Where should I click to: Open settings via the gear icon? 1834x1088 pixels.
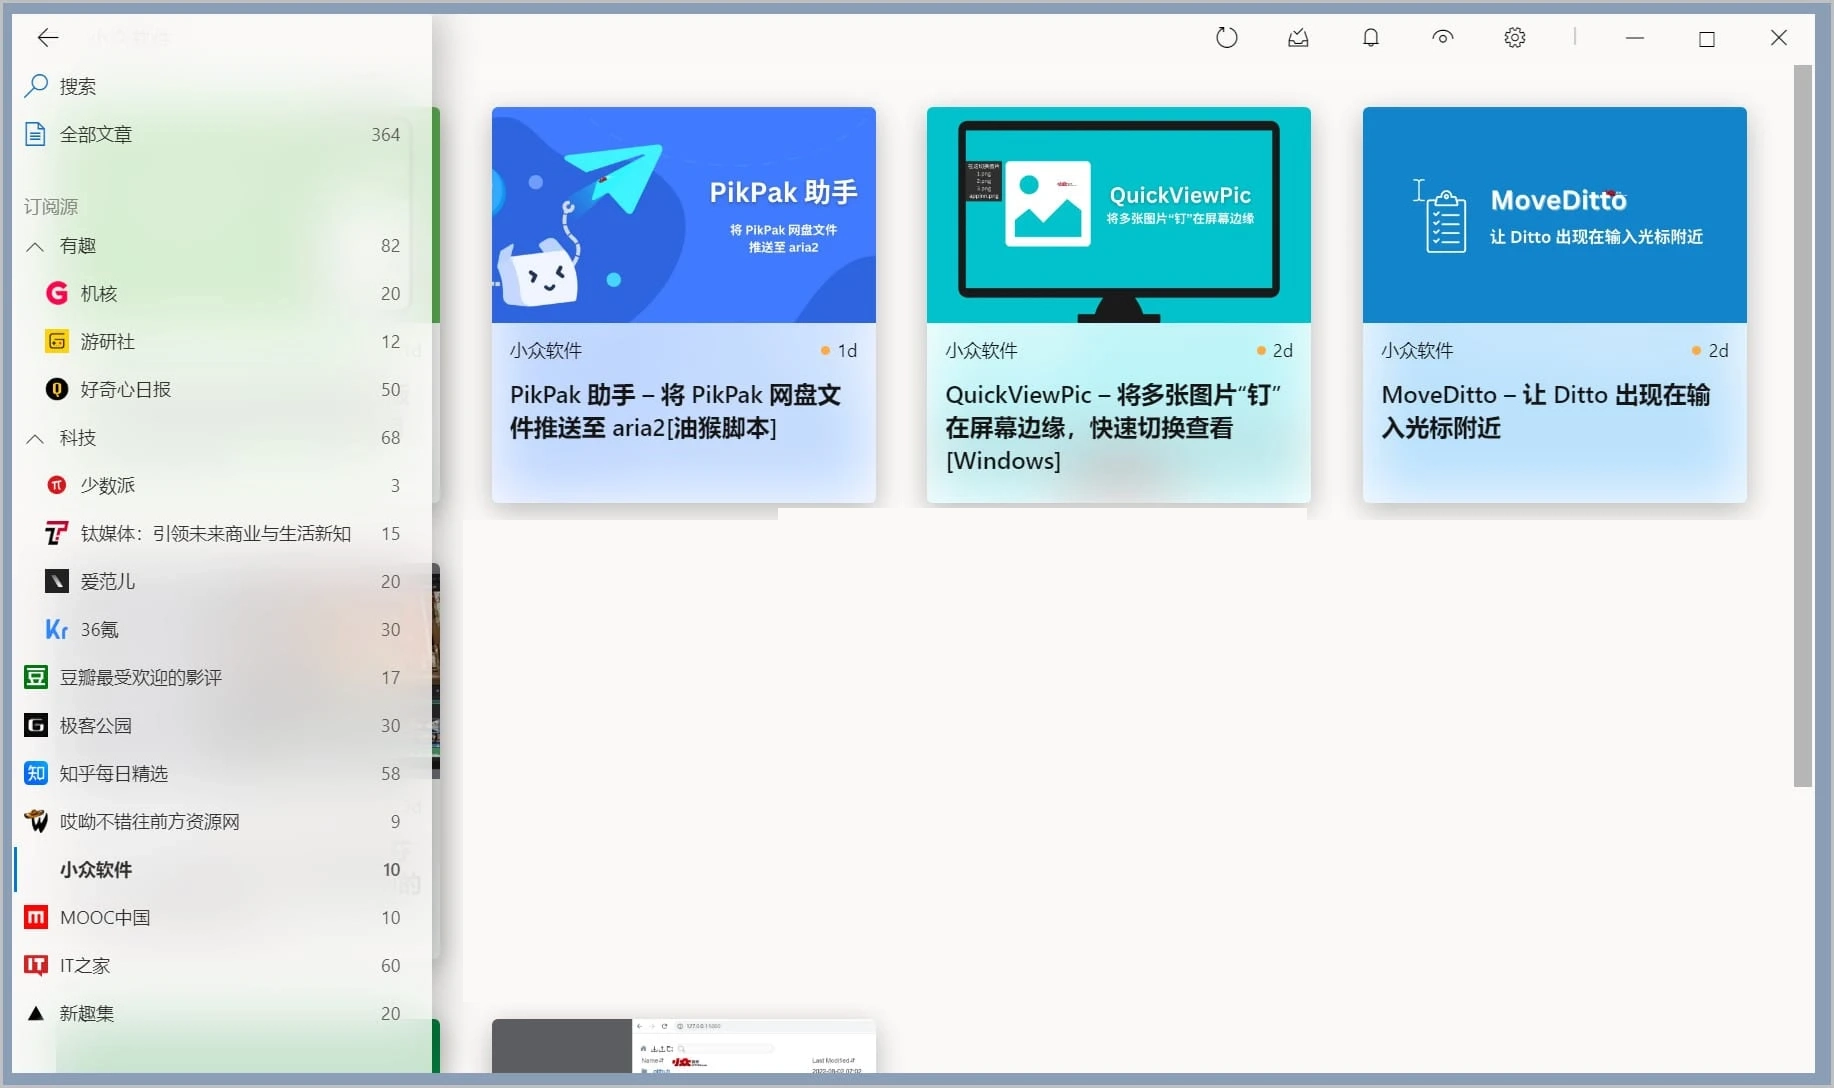1514,38
